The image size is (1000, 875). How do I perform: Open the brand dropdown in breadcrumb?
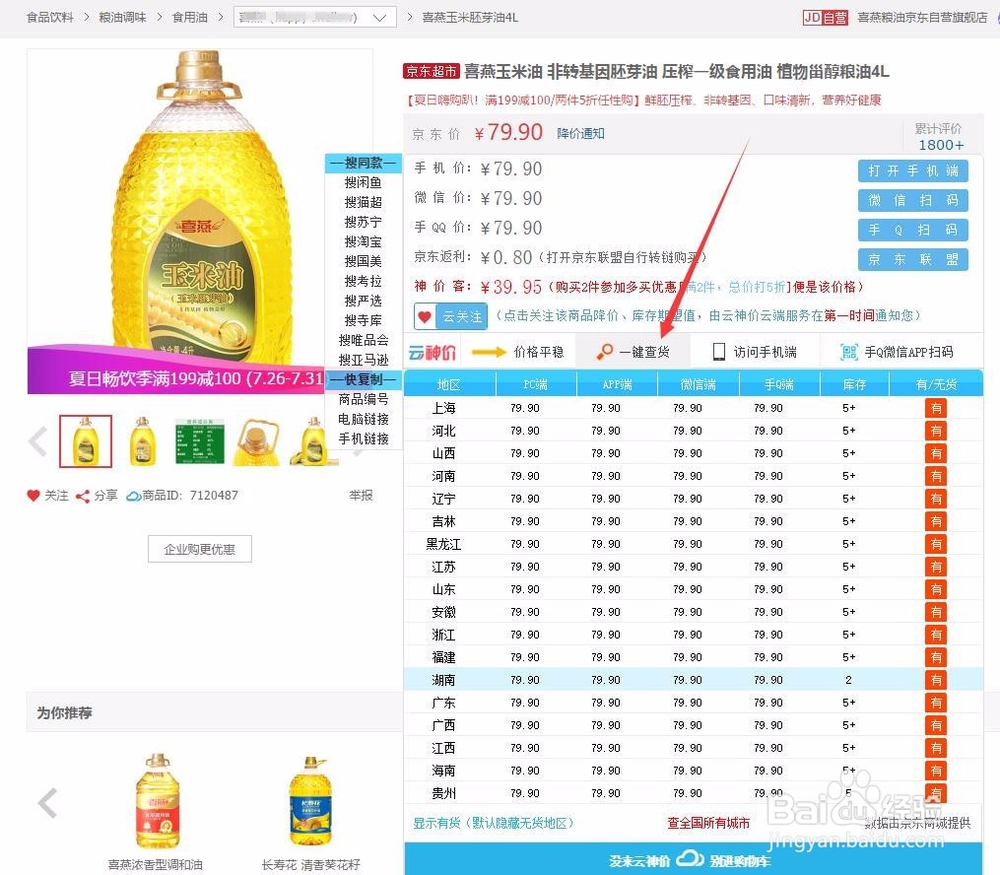[x=315, y=17]
